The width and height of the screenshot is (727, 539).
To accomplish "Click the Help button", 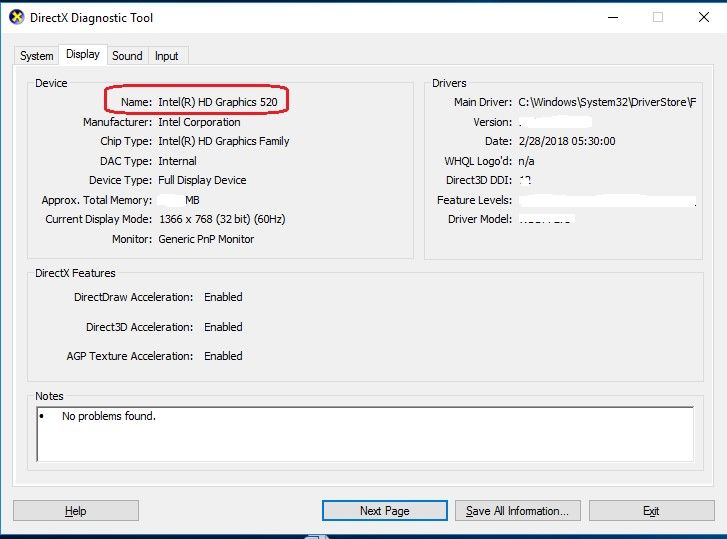I will point(76,511).
